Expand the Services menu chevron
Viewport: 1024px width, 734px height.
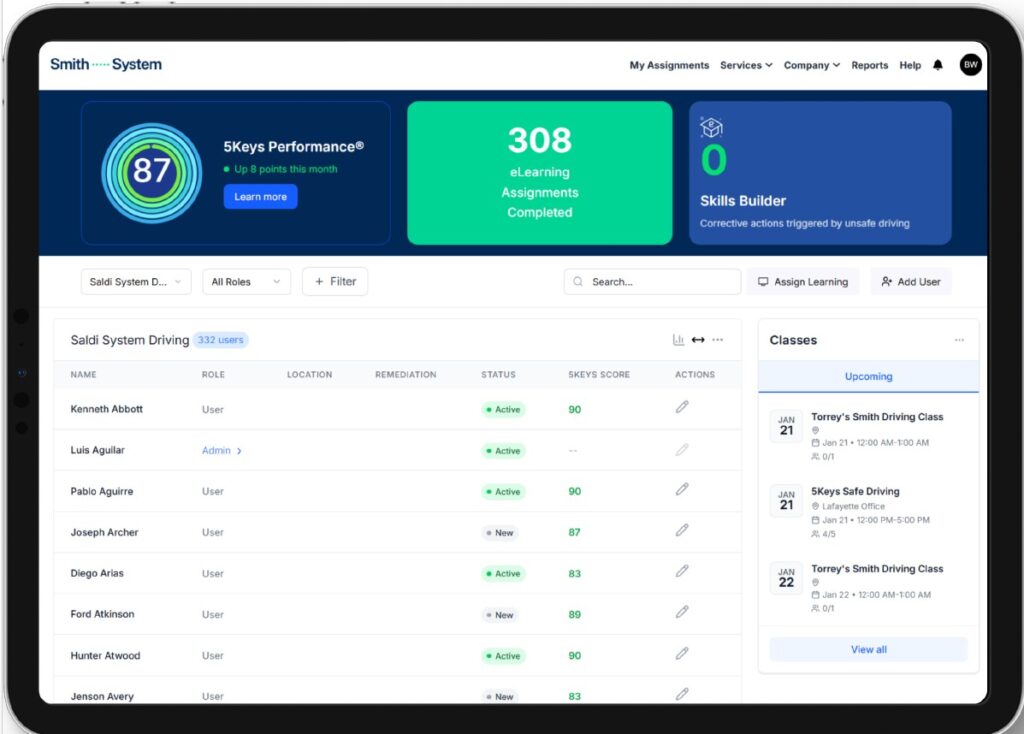coord(768,65)
